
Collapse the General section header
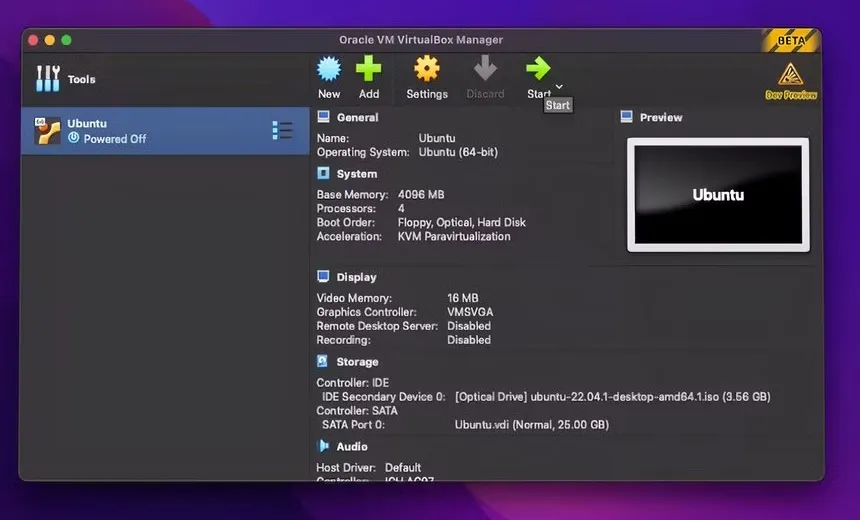pyautogui.click(x=357, y=117)
